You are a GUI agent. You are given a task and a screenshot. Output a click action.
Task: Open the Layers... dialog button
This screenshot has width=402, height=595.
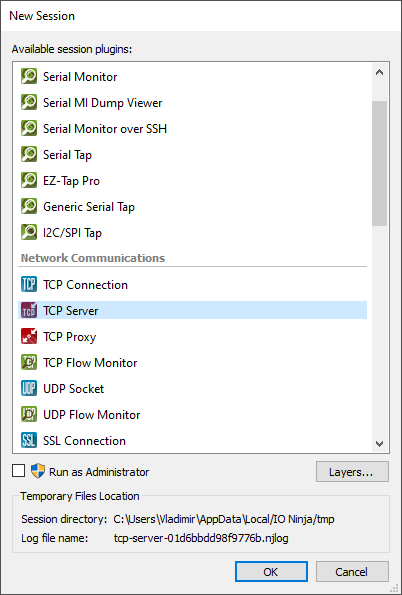(x=352, y=472)
